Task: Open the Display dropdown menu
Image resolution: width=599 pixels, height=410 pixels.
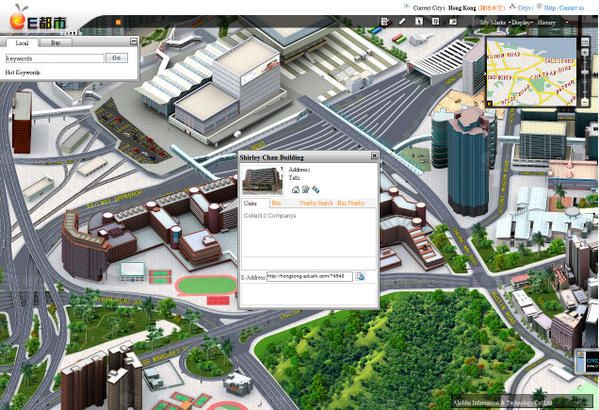Action: [521, 23]
